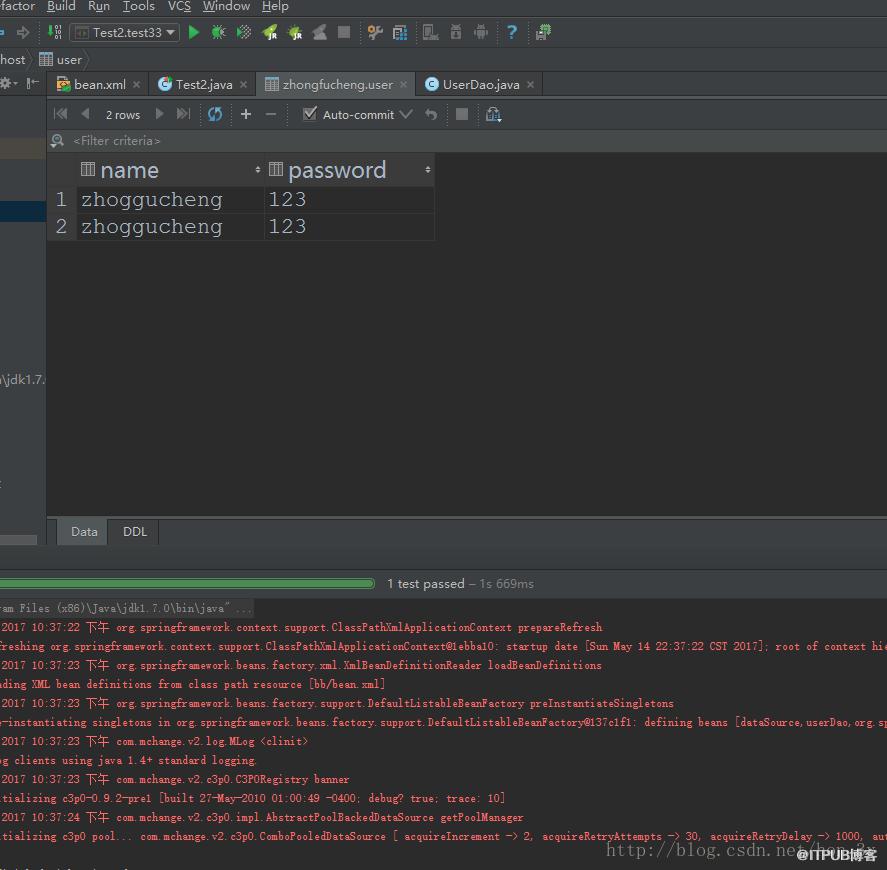
Task: Delete the selected row with the minus icon
Action: pos(271,114)
